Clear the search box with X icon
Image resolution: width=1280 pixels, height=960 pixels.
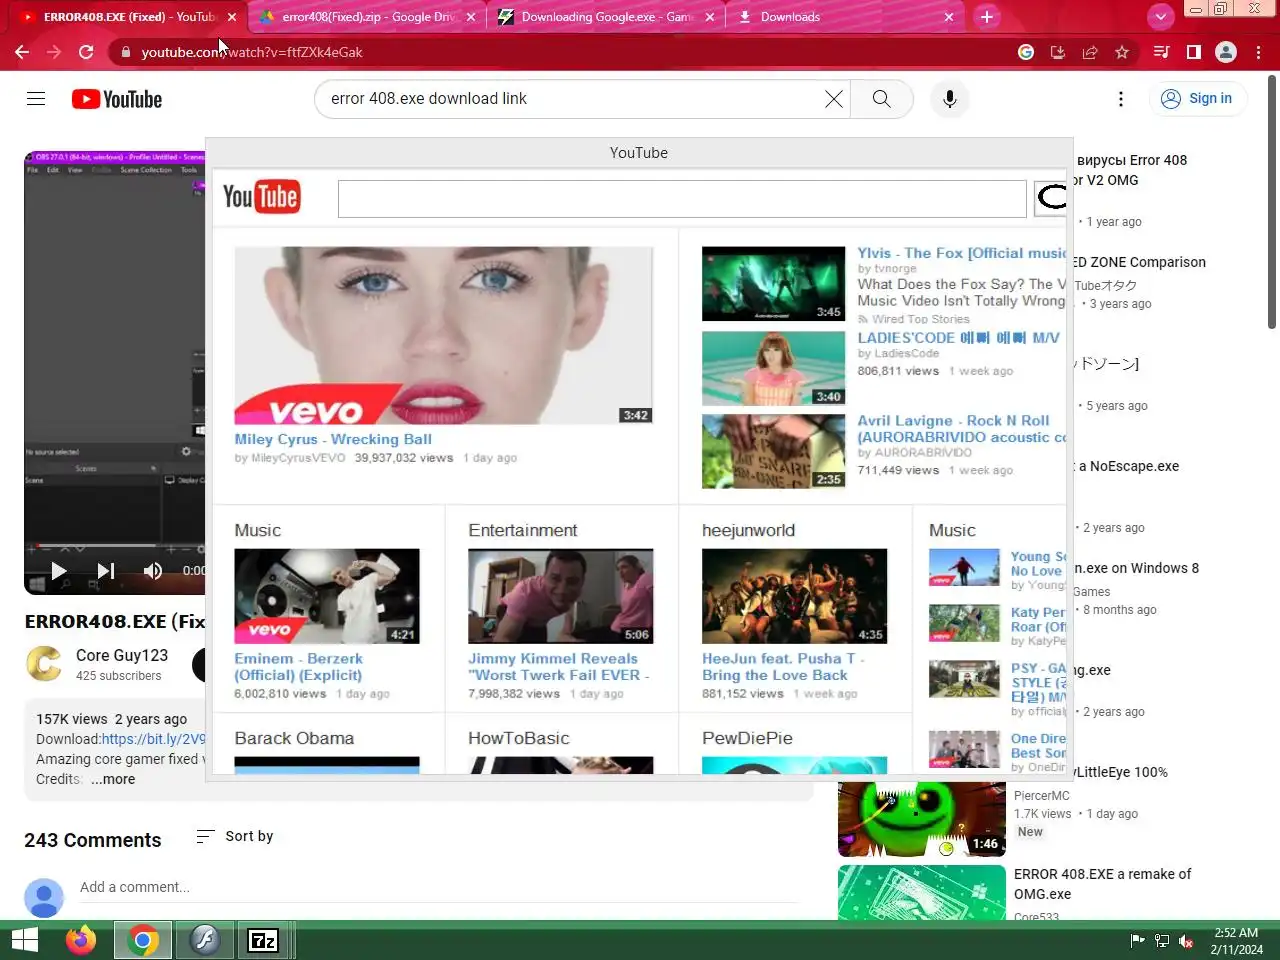pyautogui.click(x=834, y=98)
